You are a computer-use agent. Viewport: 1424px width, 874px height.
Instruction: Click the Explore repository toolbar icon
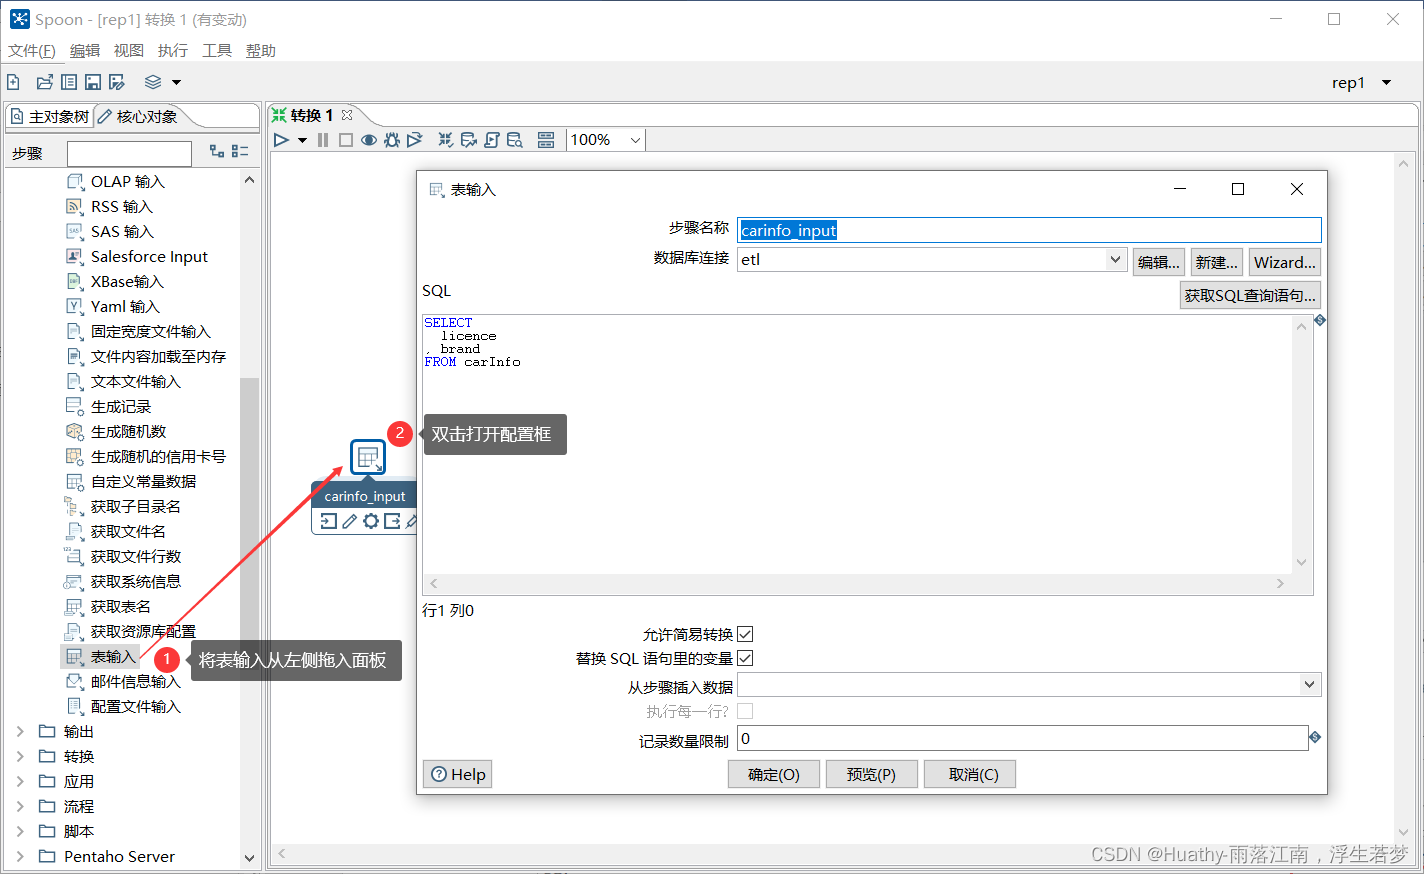(69, 82)
